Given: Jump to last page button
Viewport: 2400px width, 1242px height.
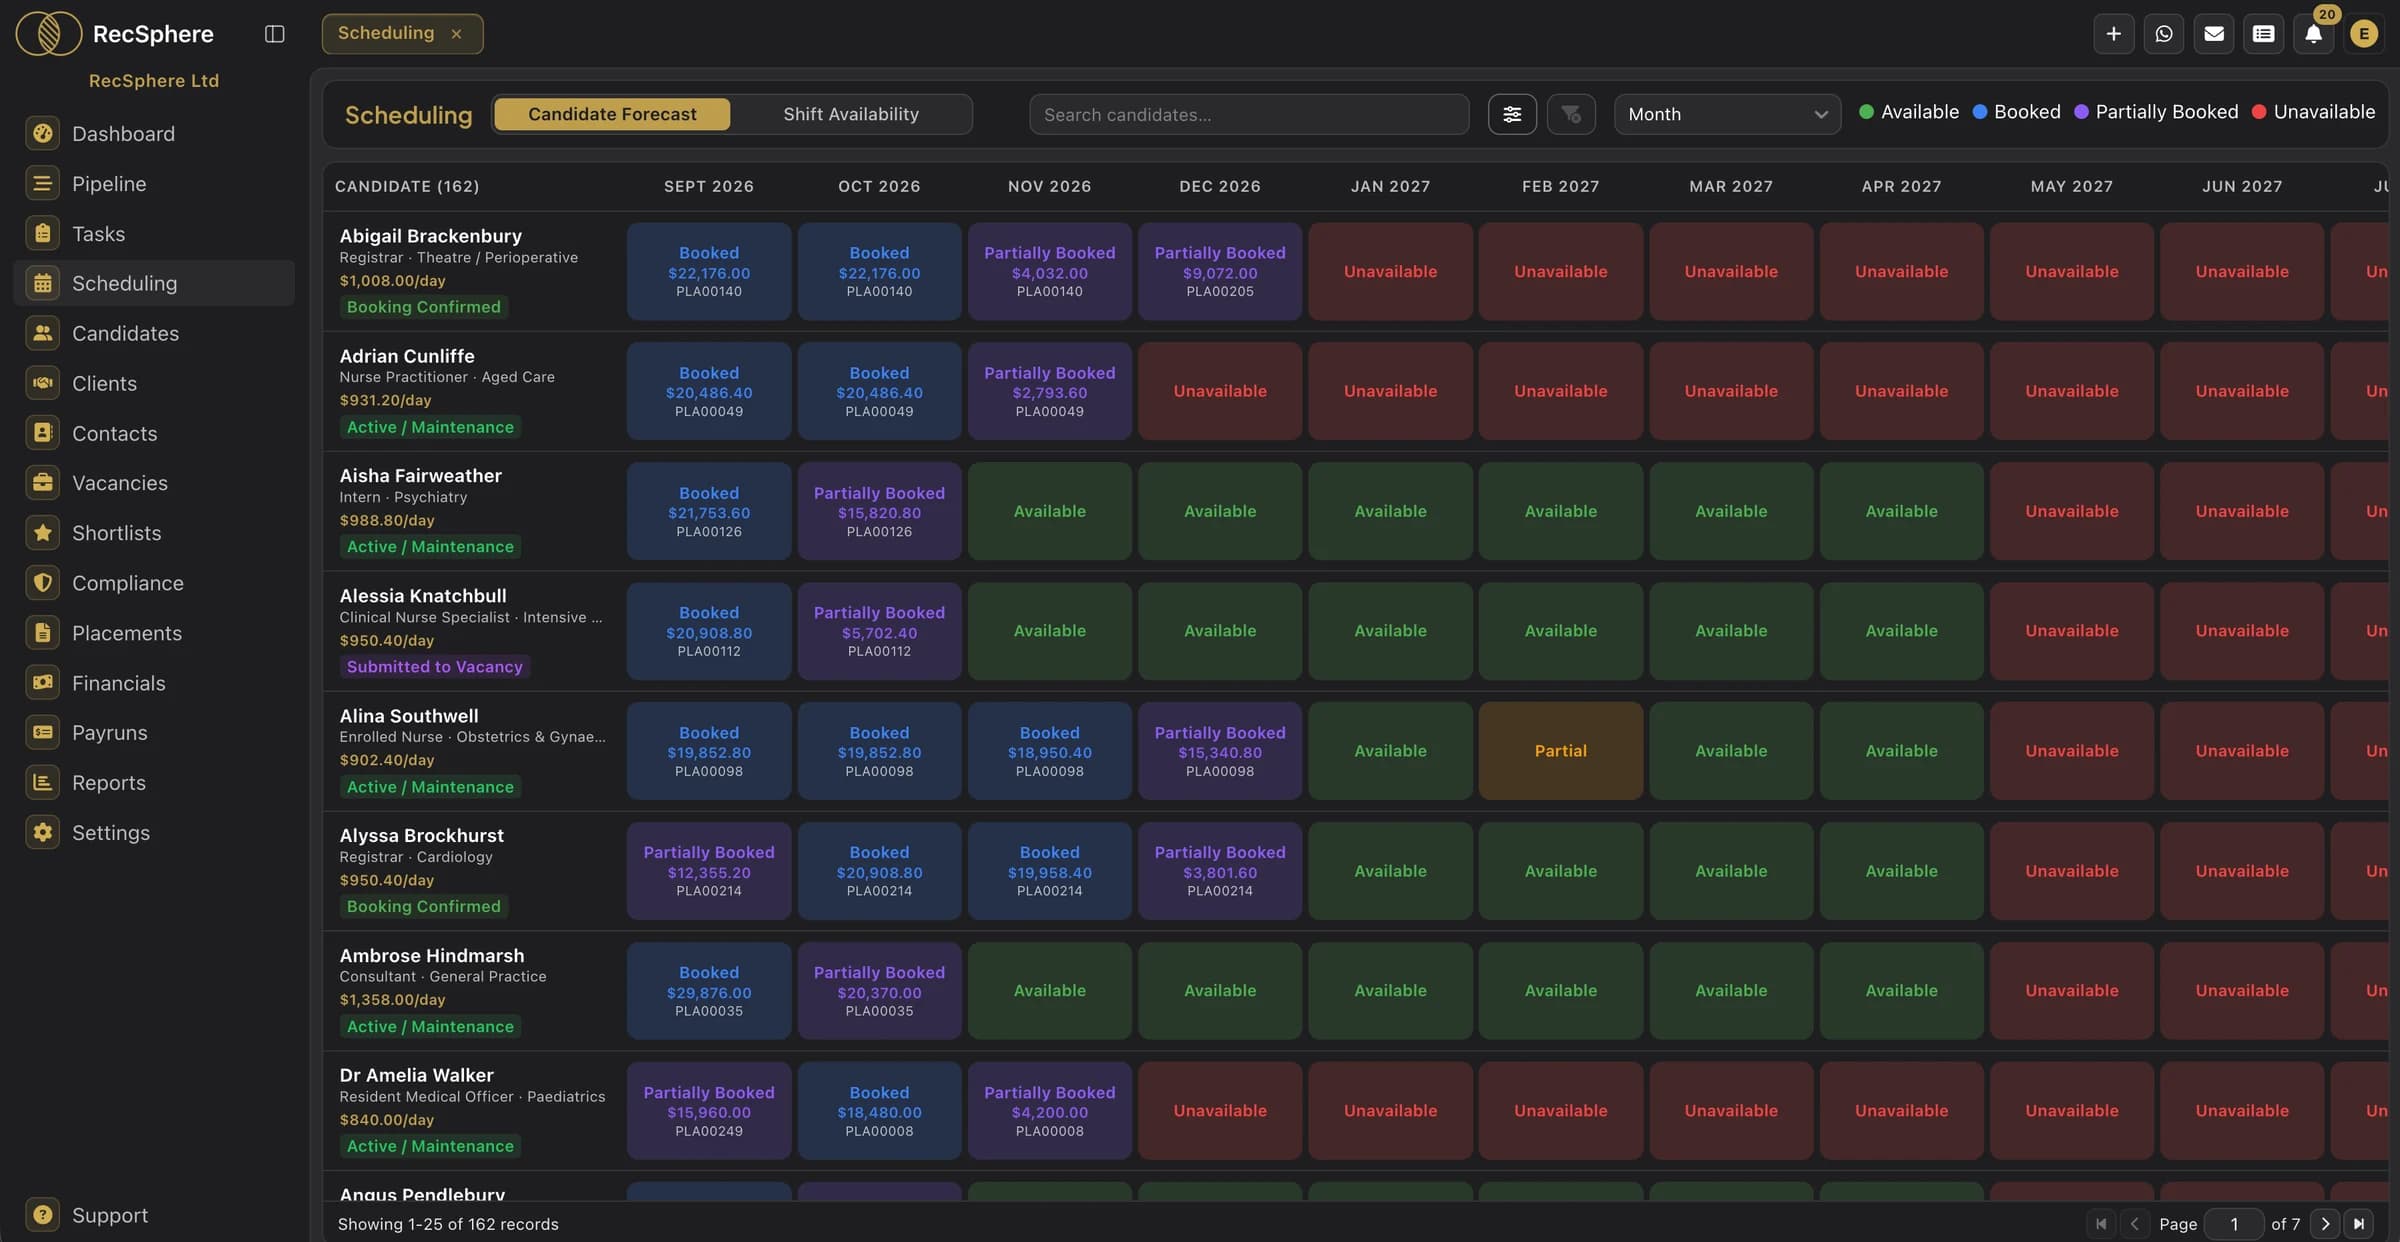Looking at the screenshot, I should [2359, 1224].
